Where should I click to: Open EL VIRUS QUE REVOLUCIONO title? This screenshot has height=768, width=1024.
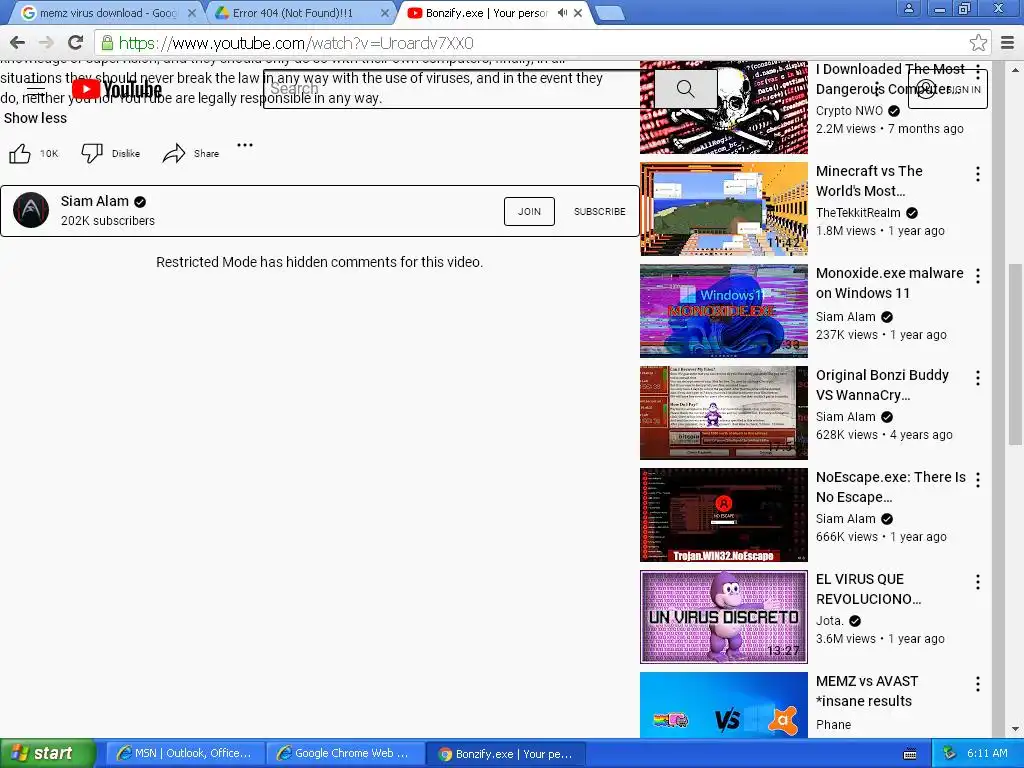tap(869, 589)
